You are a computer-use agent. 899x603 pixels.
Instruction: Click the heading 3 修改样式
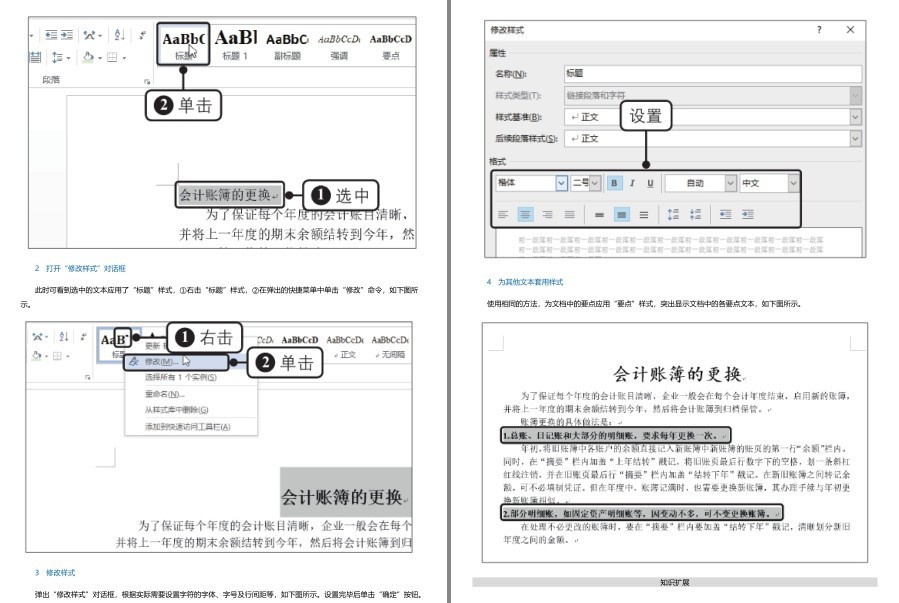pyautogui.click(x=54, y=573)
